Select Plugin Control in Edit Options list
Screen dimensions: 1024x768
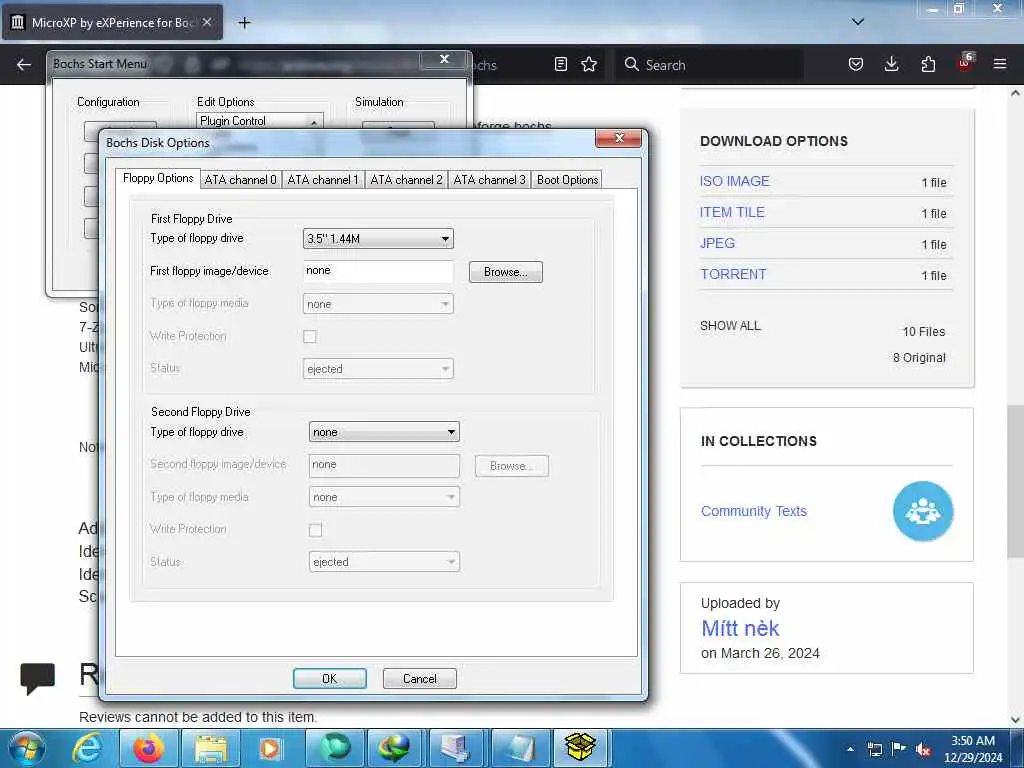tap(232, 121)
